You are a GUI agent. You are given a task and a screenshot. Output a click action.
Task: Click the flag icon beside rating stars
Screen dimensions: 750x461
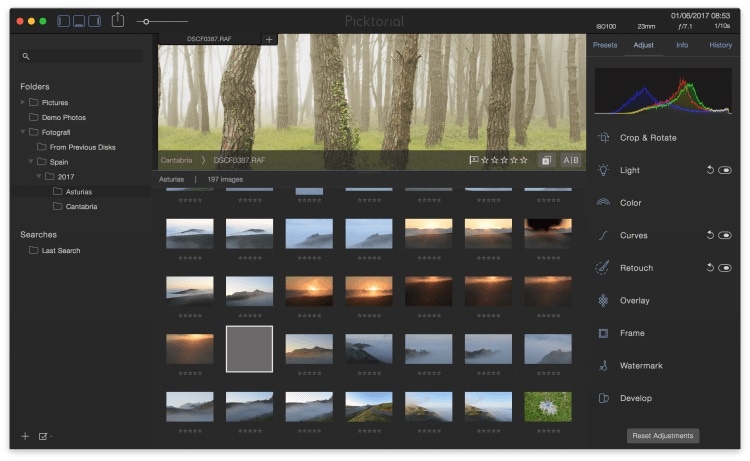point(474,160)
